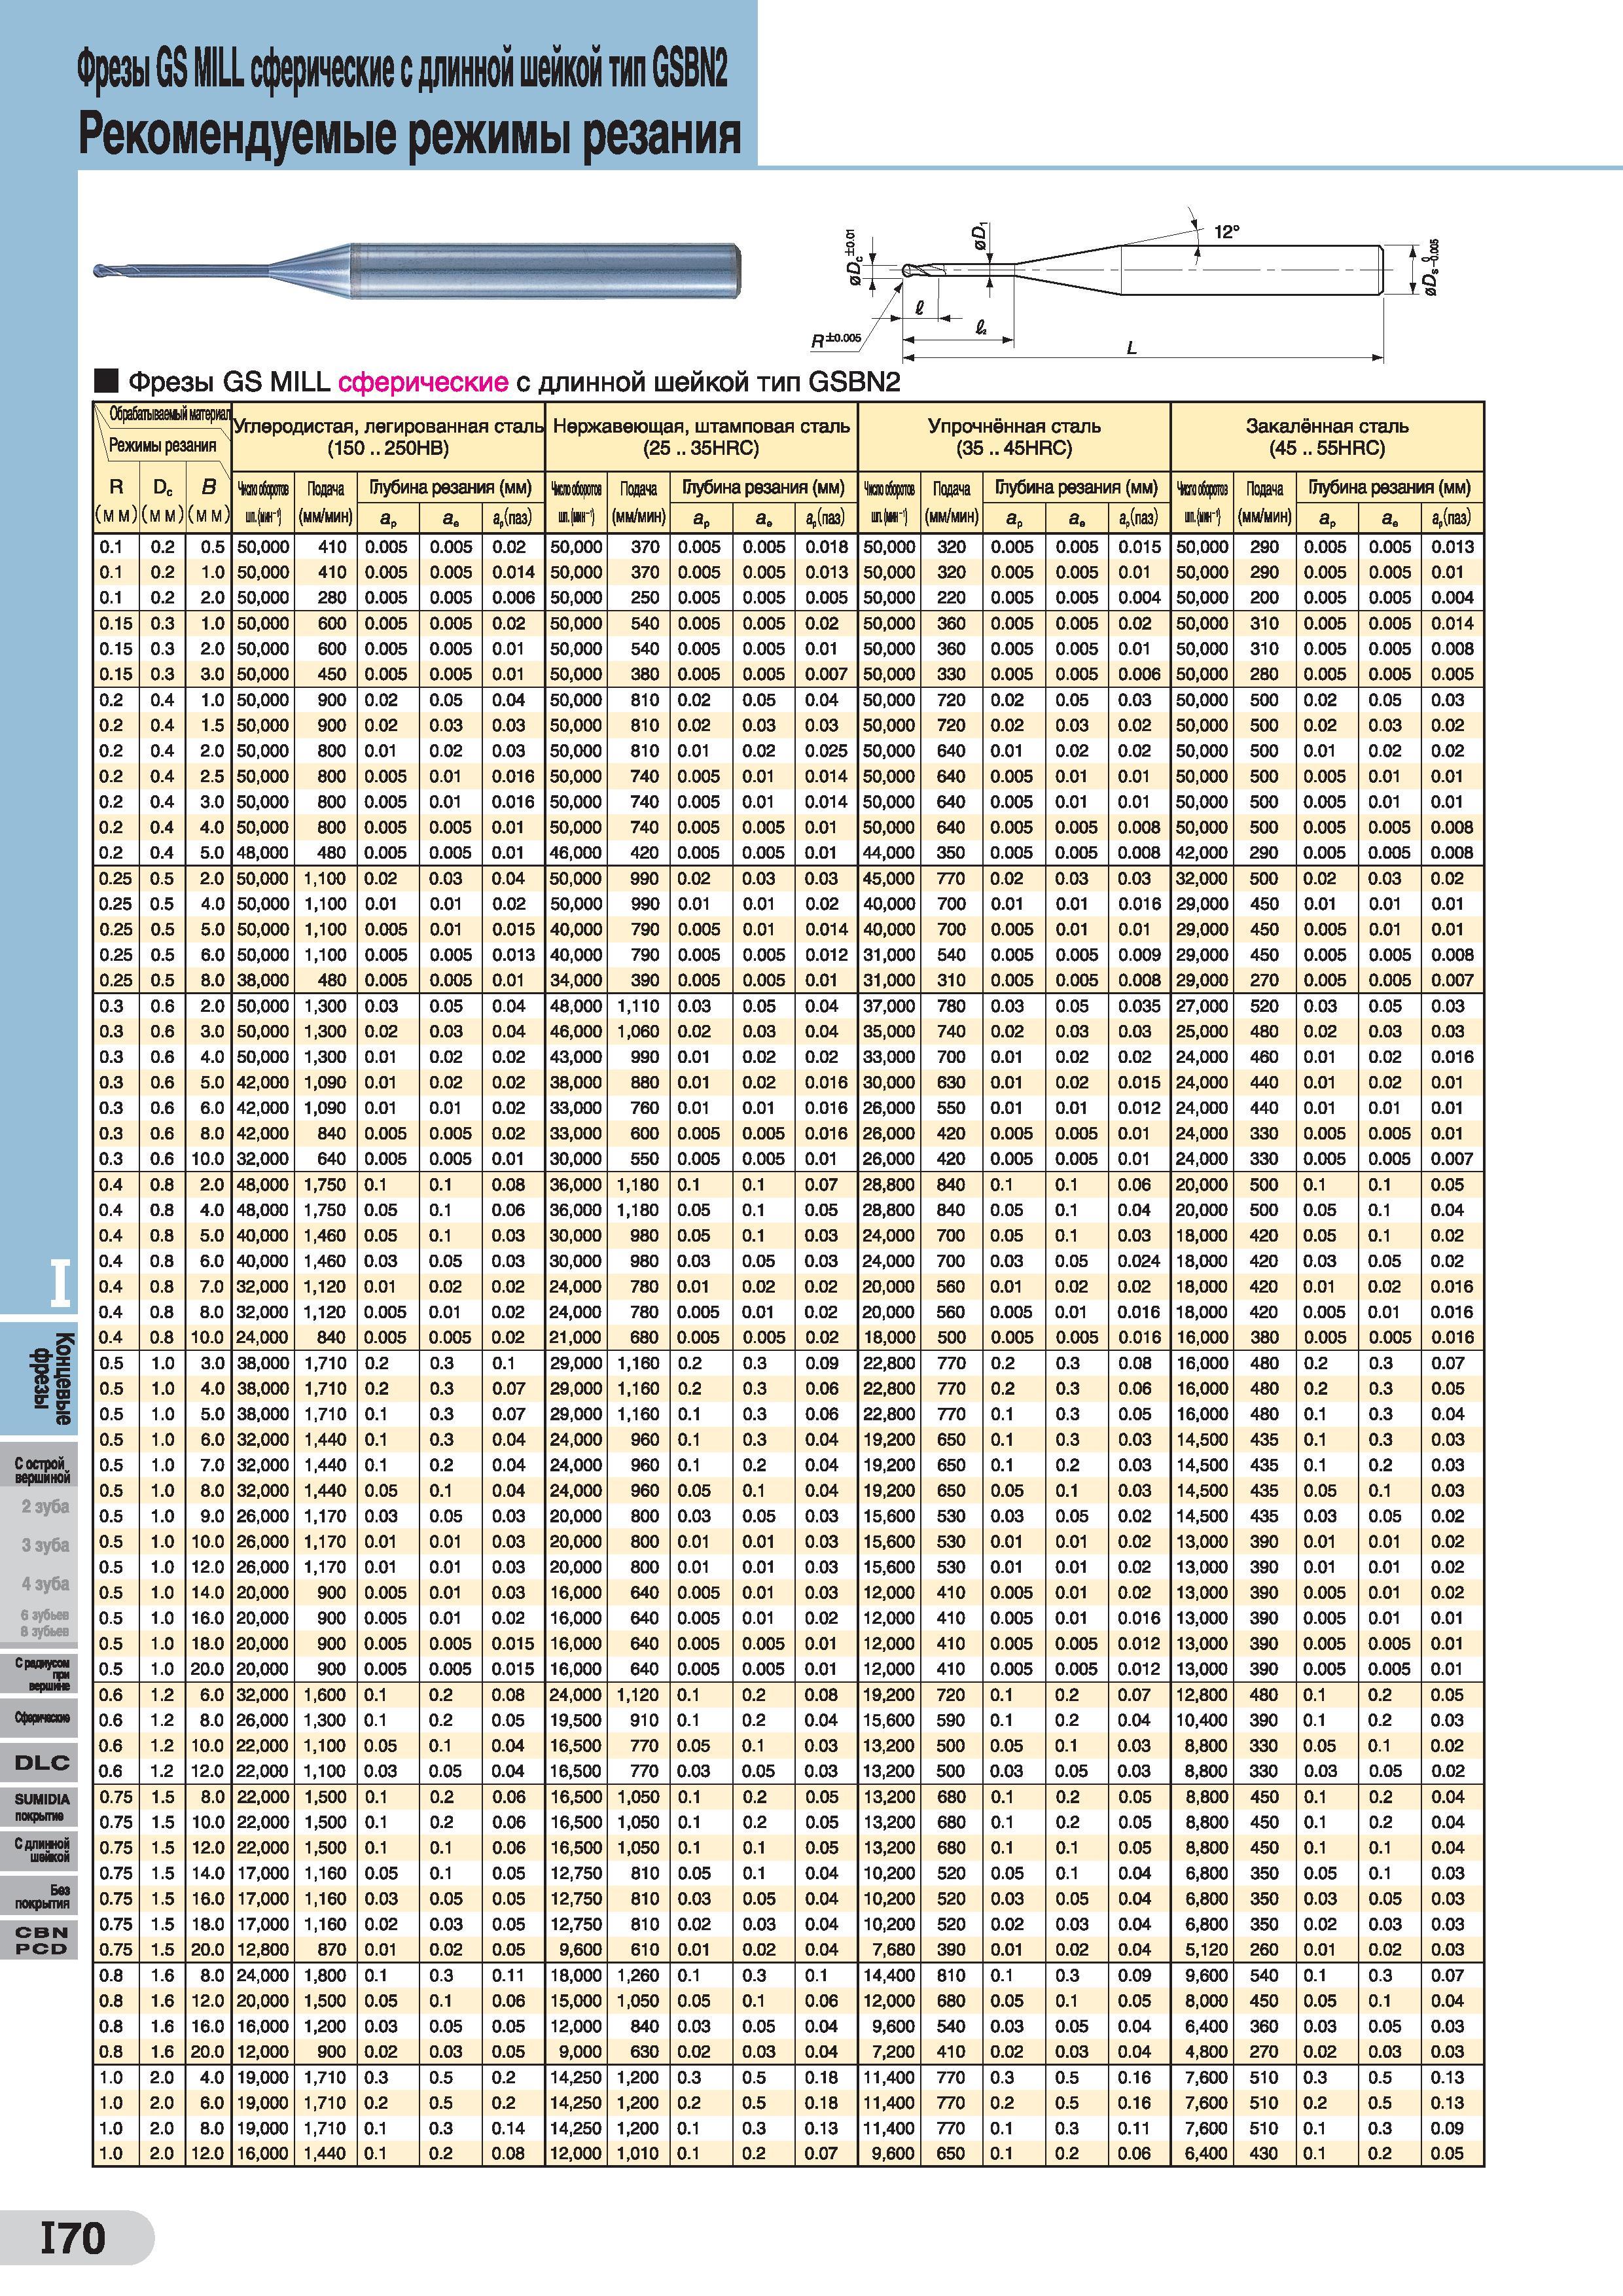Click the top title 'Фрезы GS MILL сферические с длинной шейкой тип GSBN2'
Screen dimensions: 1623x2296
(402, 69)
